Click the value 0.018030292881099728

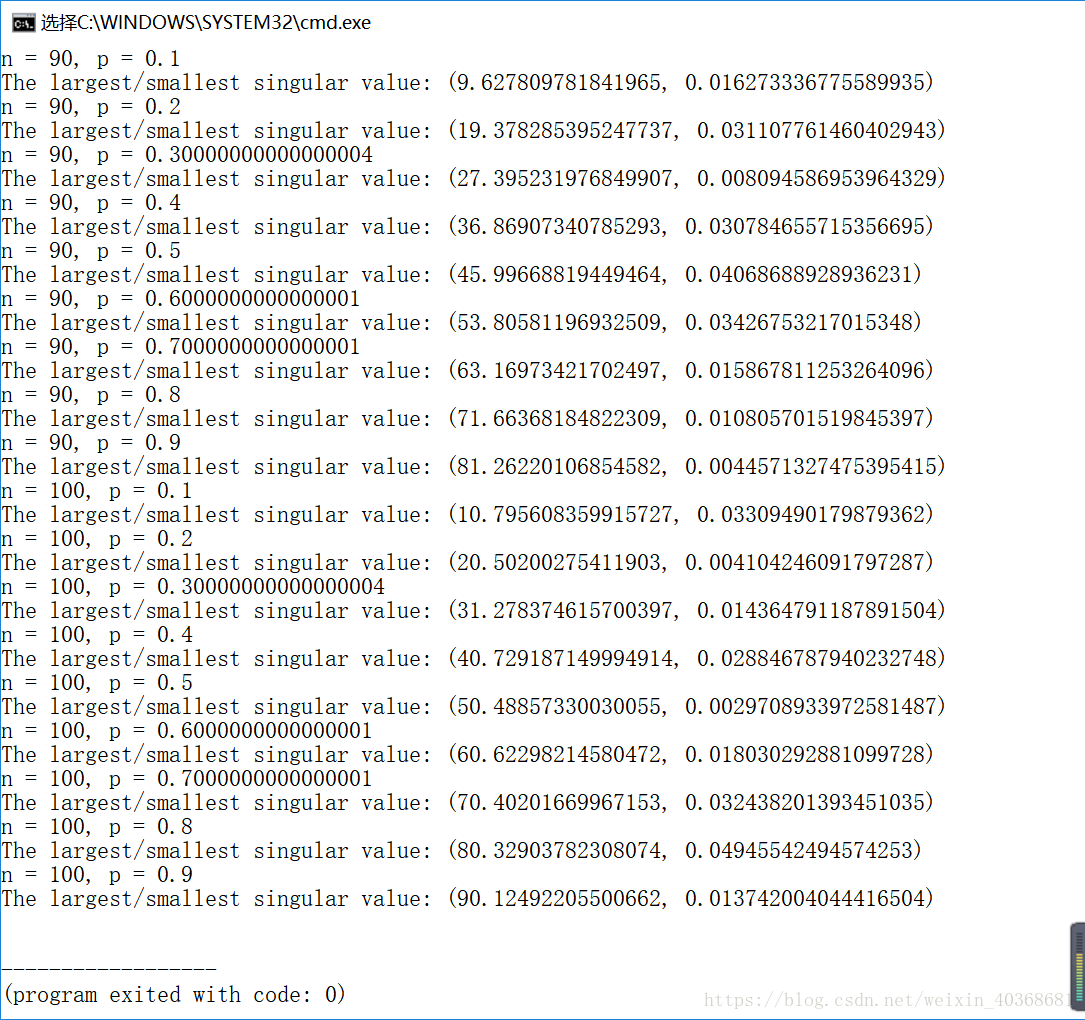[x=803, y=754]
